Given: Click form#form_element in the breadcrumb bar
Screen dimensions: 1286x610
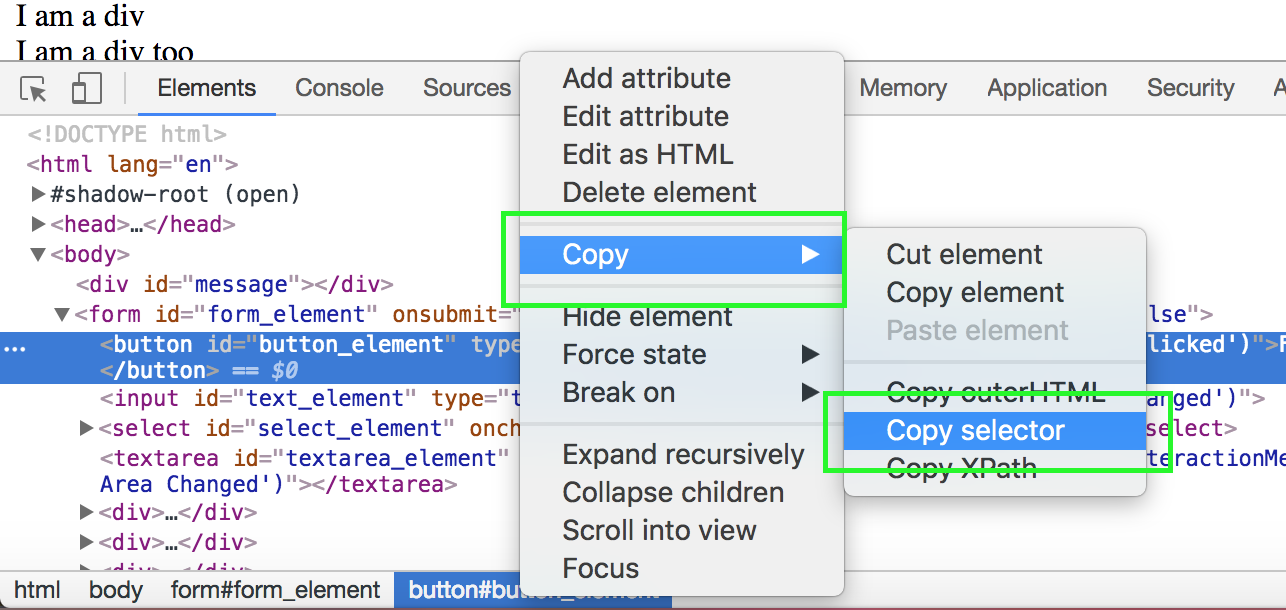Looking at the screenshot, I should point(275,590).
